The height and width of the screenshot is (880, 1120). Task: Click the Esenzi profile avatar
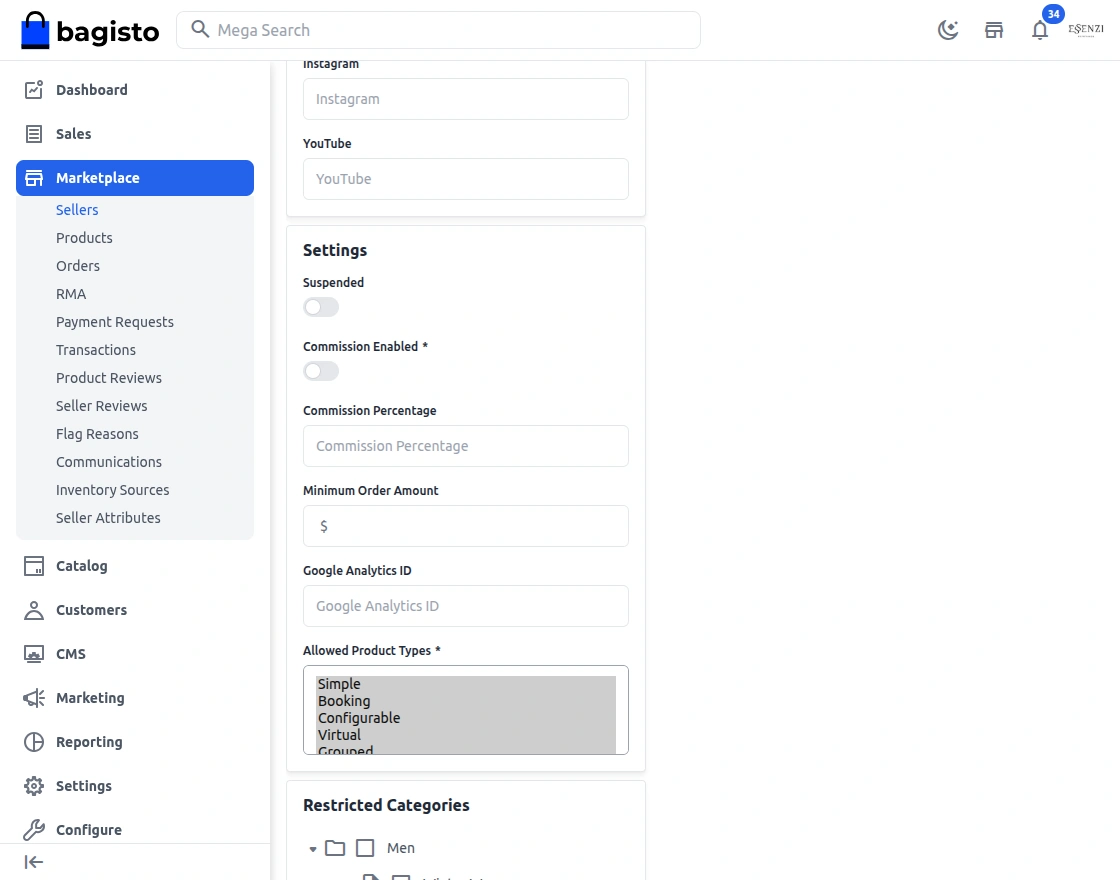1086,30
